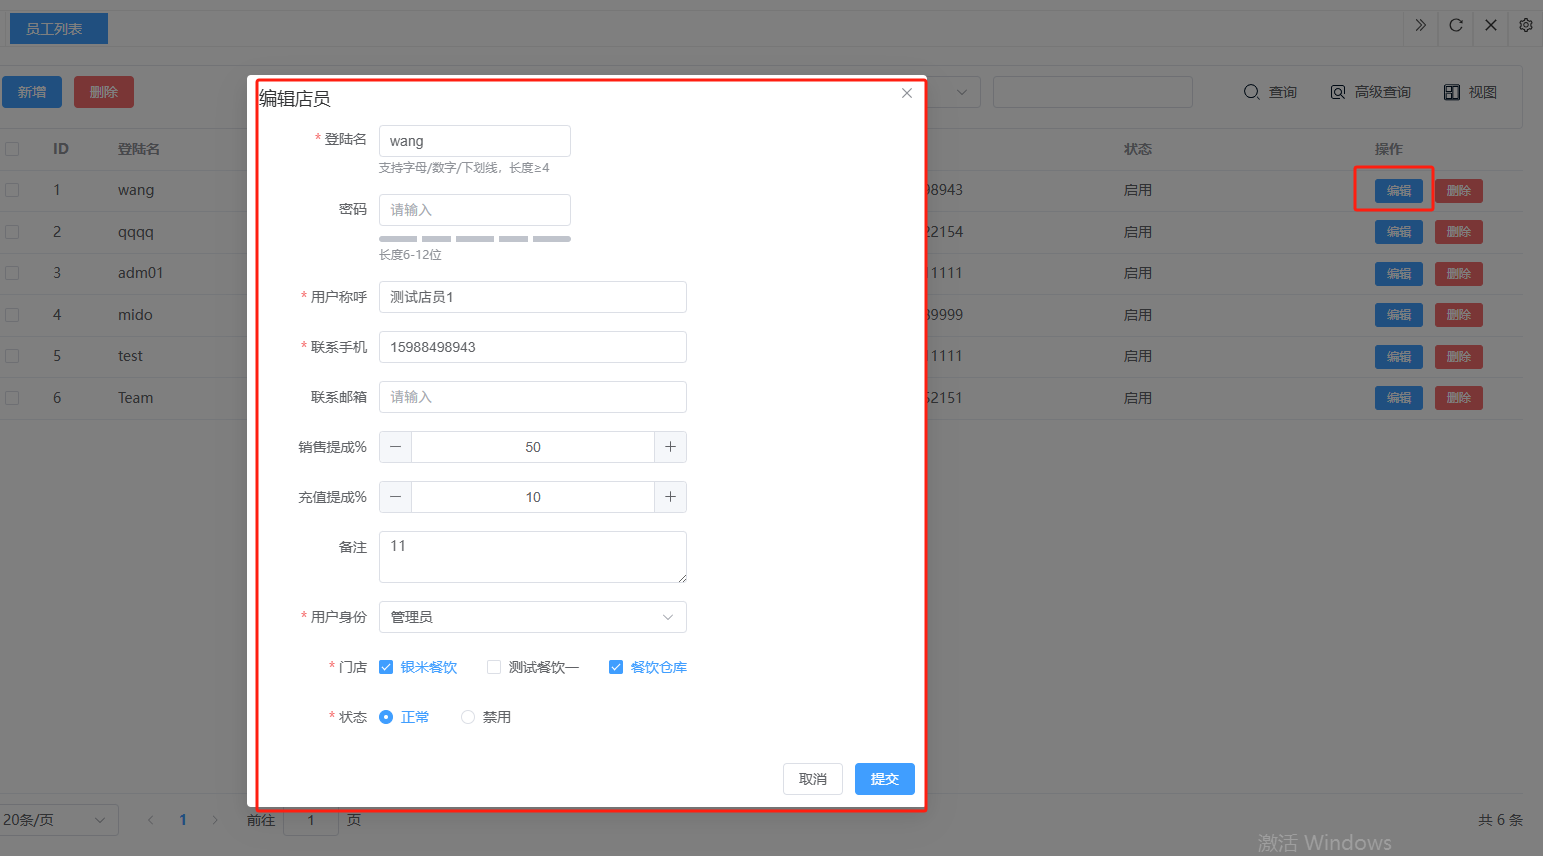
Task: Check the 测试餐饮一 store checkbox
Action: point(494,667)
